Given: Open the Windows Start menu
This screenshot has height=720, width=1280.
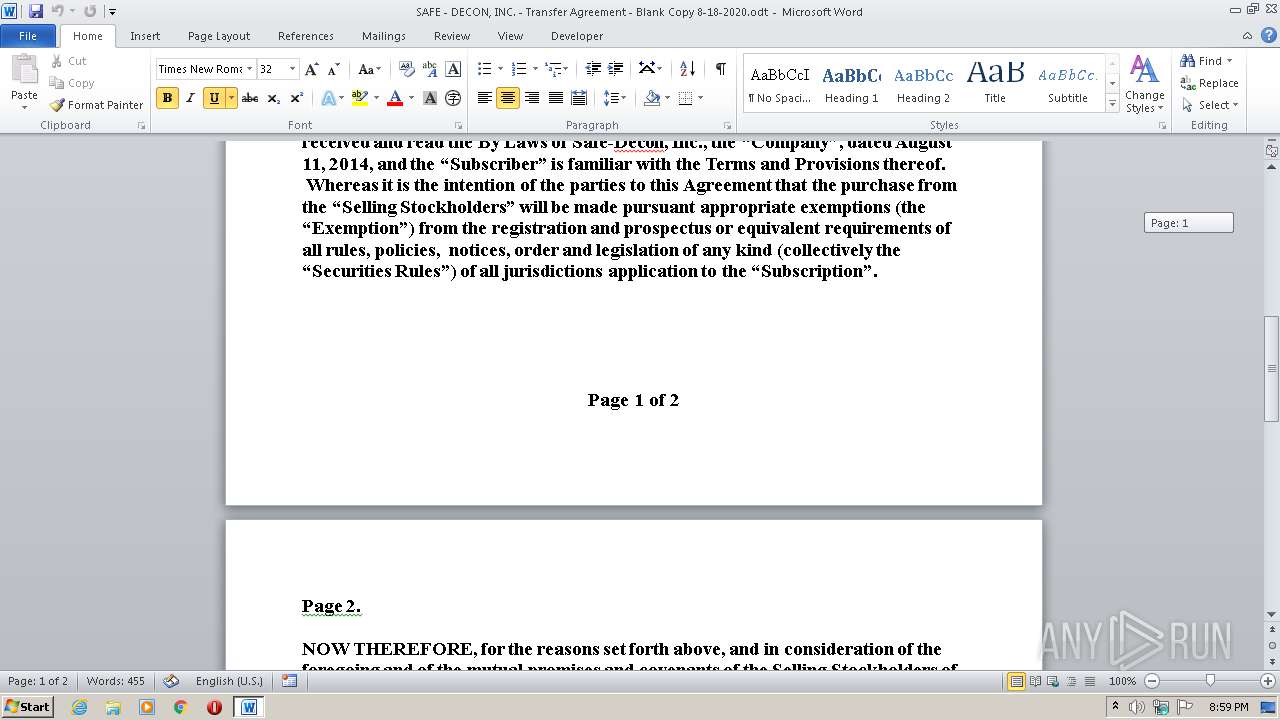Looking at the screenshot, I should point(27,707).
